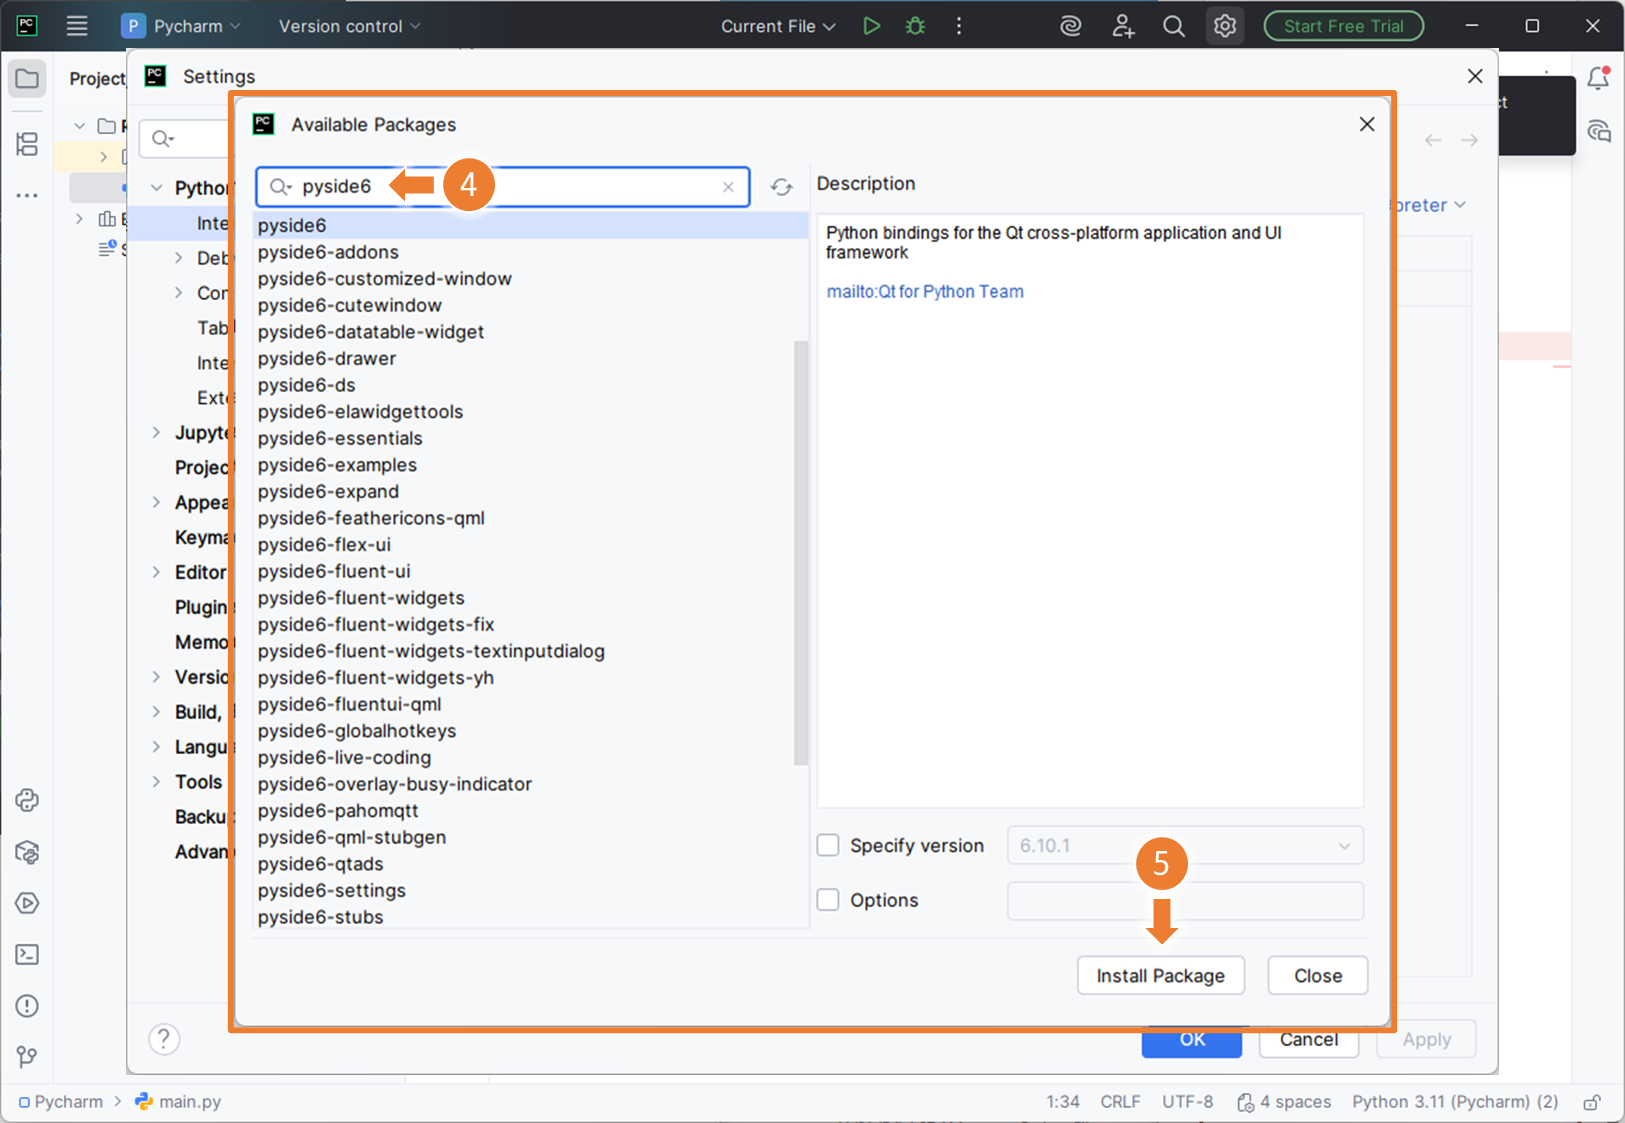
Task: Open the Version control dropdown
Action: [x=350, y=26]
